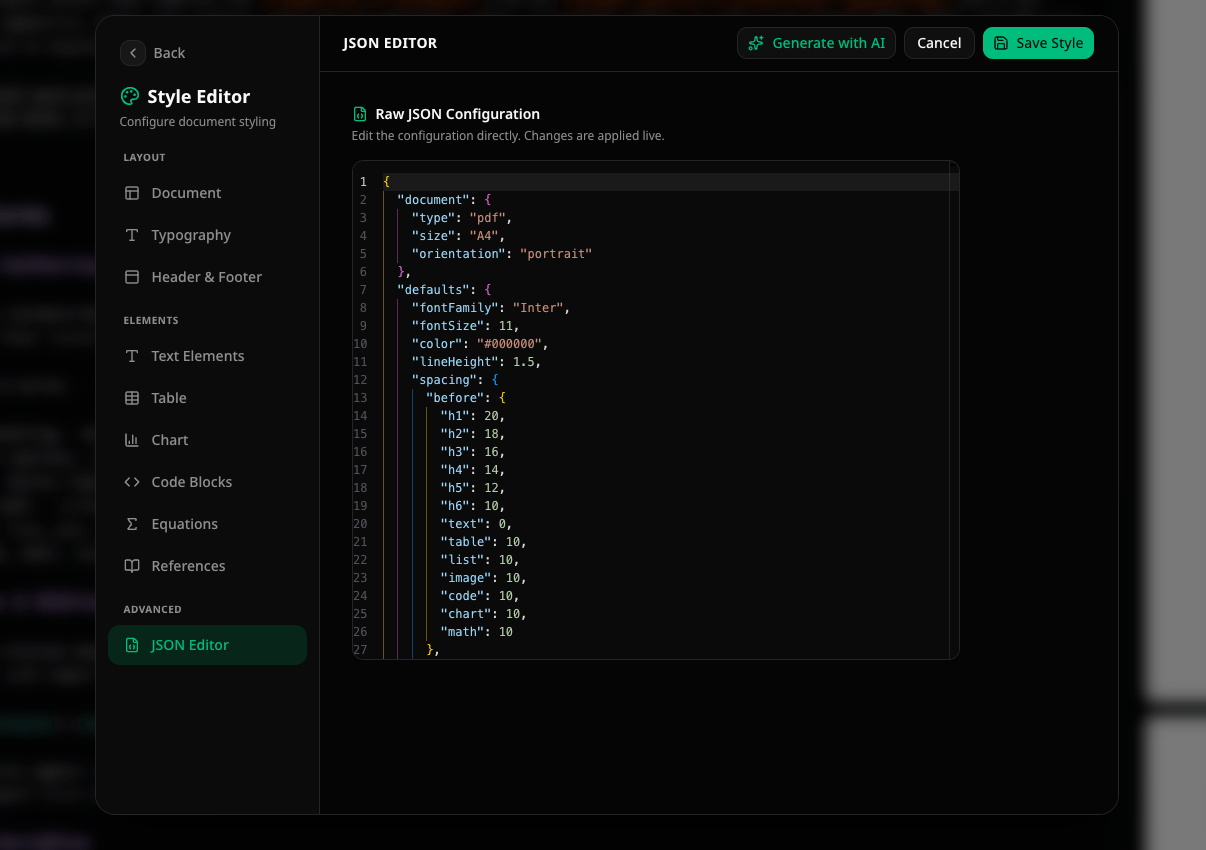Image resolution: width=1206 pixels, height=850 pixels.
Task: Click the "code" key on line 24
Action: tap(462, 596)
